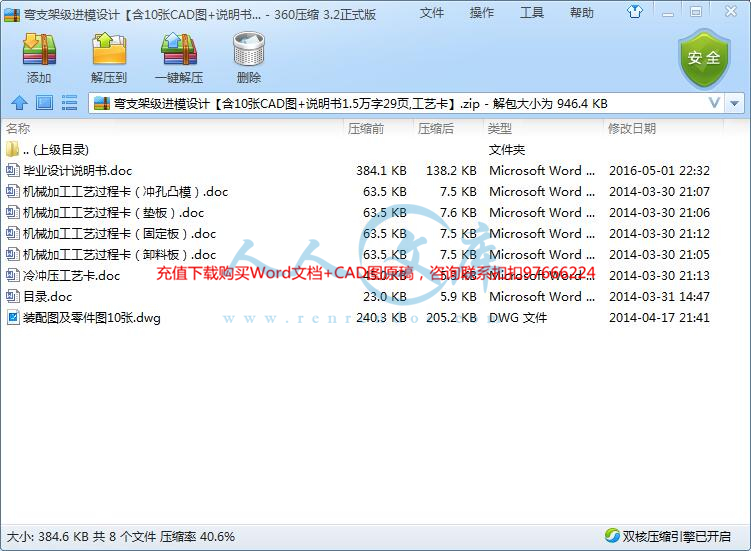Screen dimensions: 751x551
Task: Click the 解压到 (Extract to) icon
Action: click(x=109, y=49)
